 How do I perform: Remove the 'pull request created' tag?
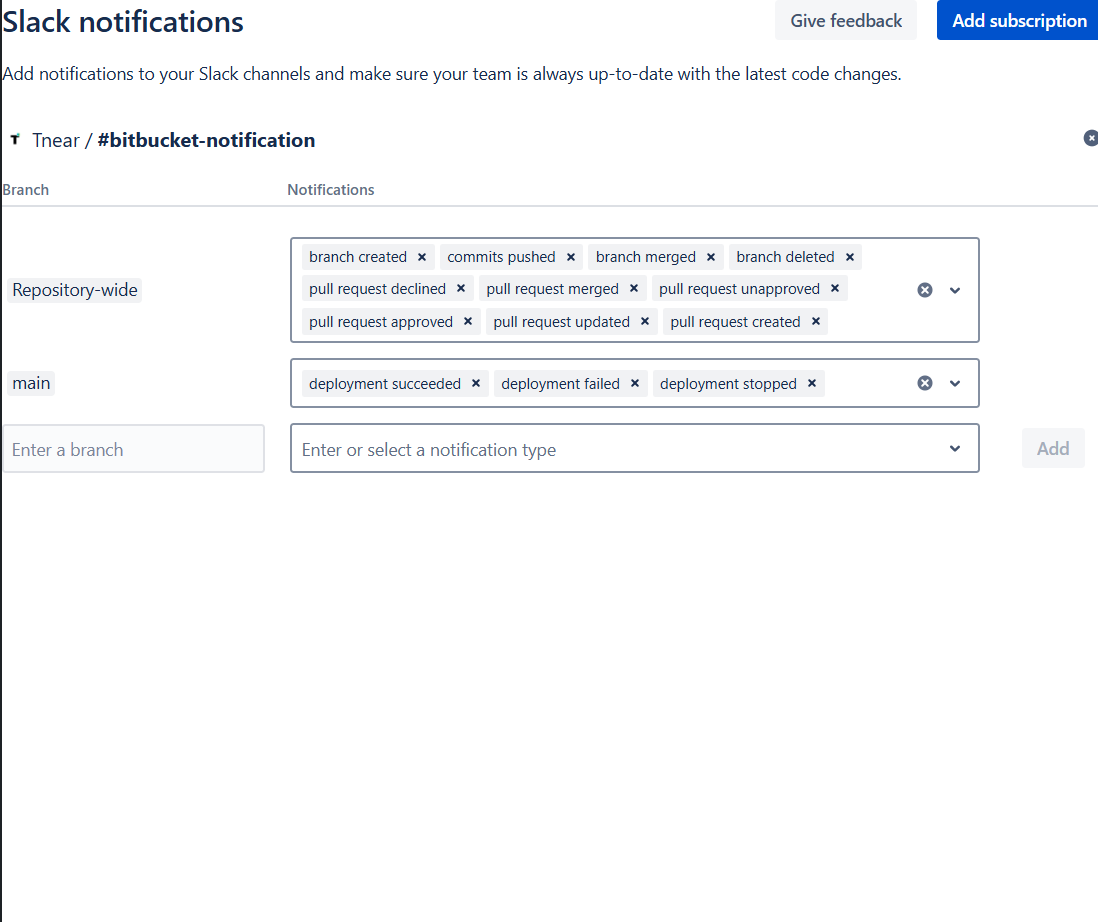(x=816, y=321)
